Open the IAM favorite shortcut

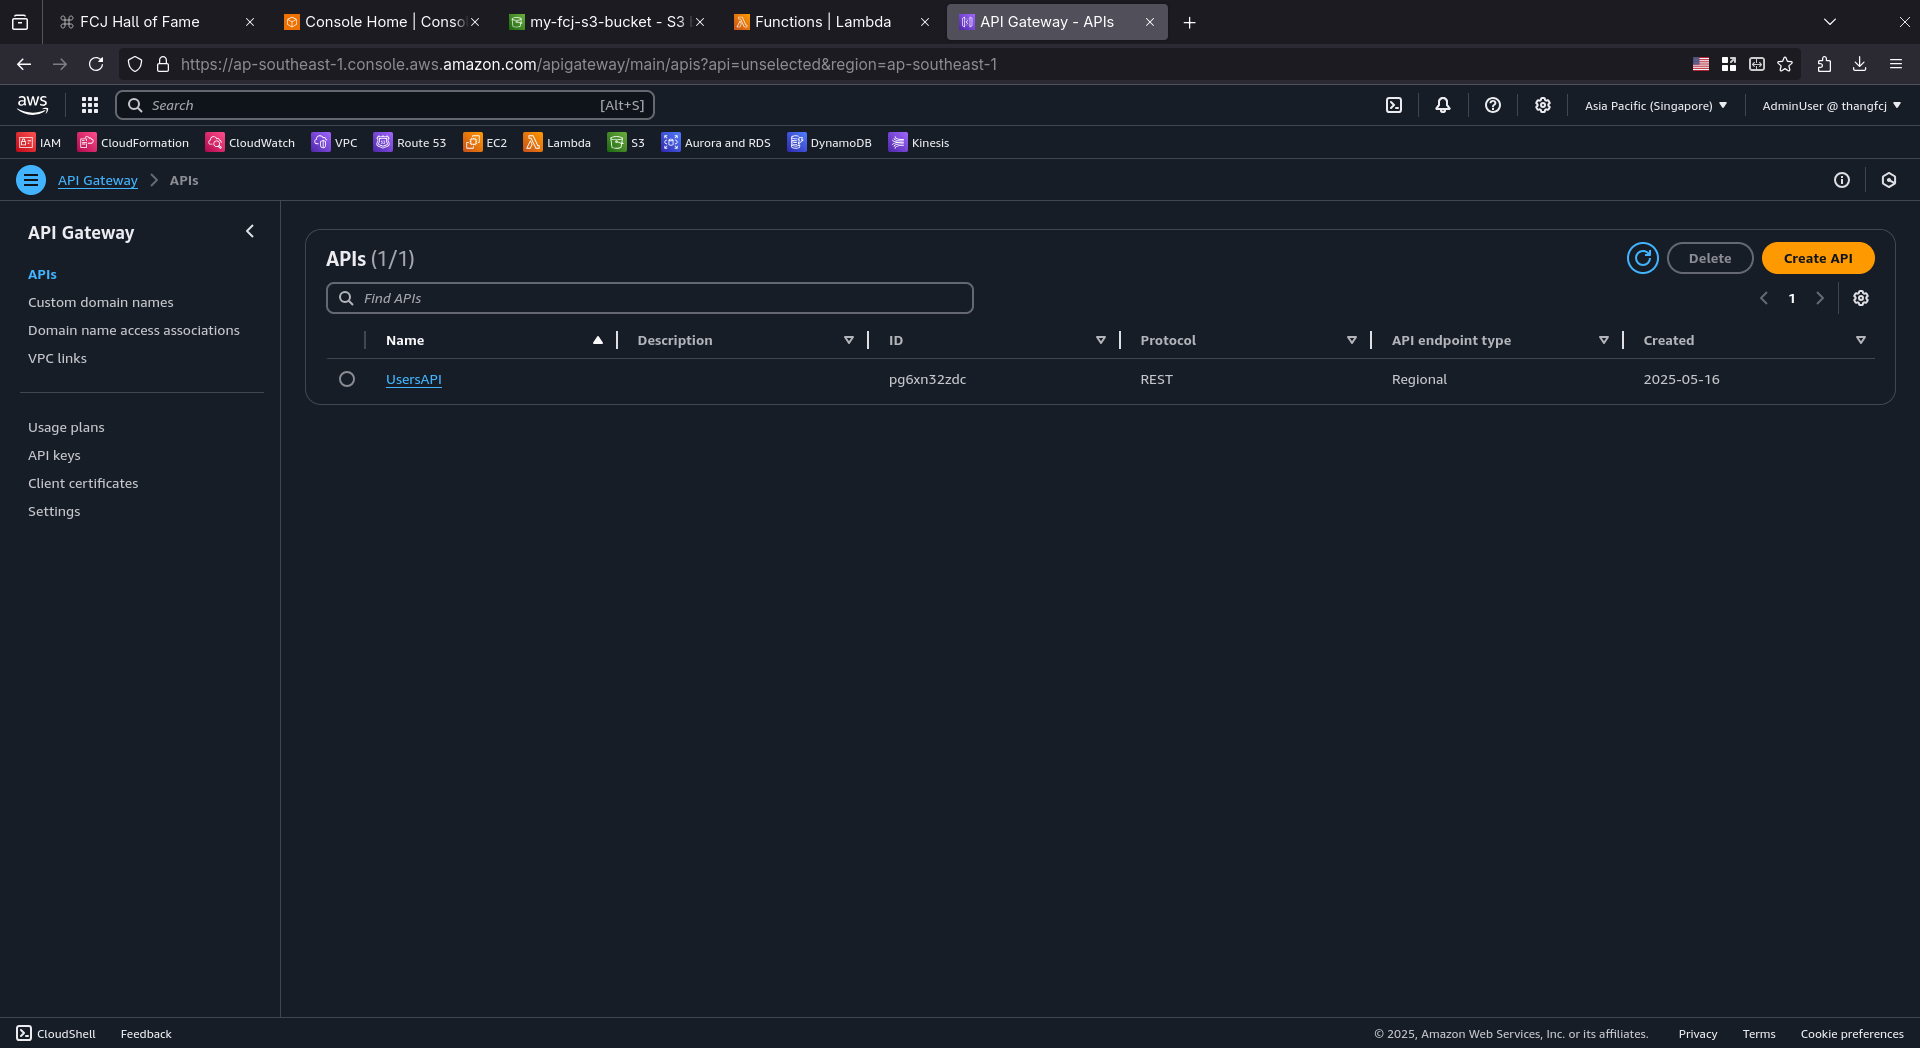point(39,142)
